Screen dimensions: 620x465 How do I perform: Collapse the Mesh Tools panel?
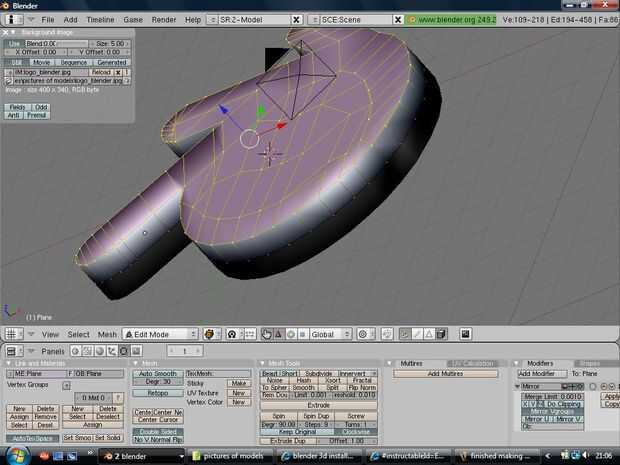[x=262, y=363]
